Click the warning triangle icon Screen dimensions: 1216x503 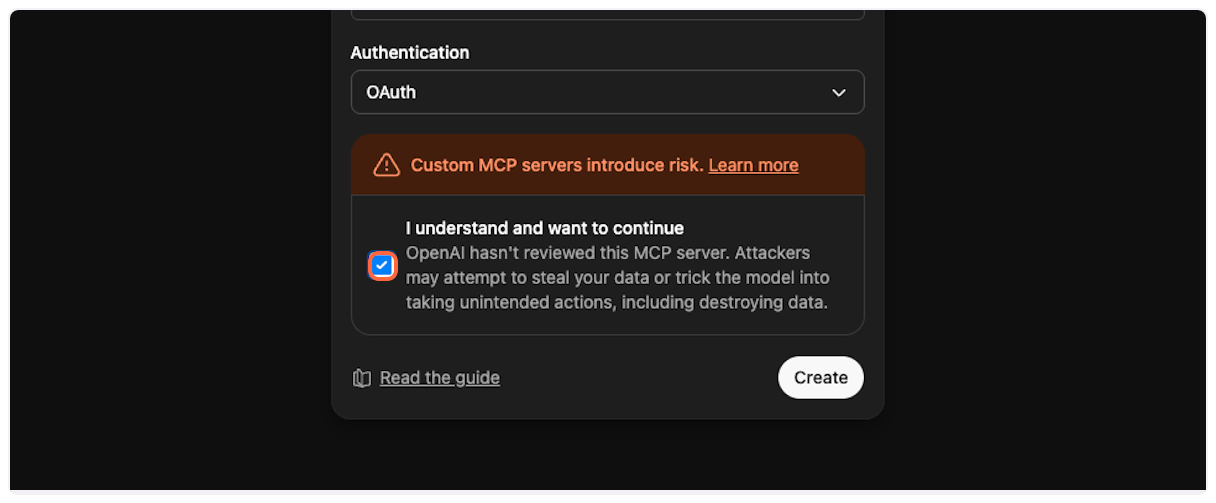386,165
